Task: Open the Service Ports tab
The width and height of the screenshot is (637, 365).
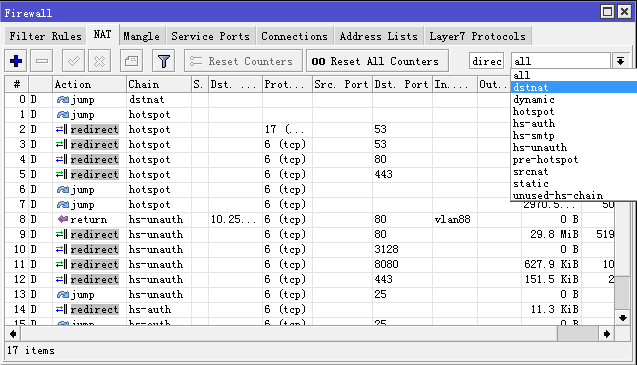Action: tap(210, 36)
